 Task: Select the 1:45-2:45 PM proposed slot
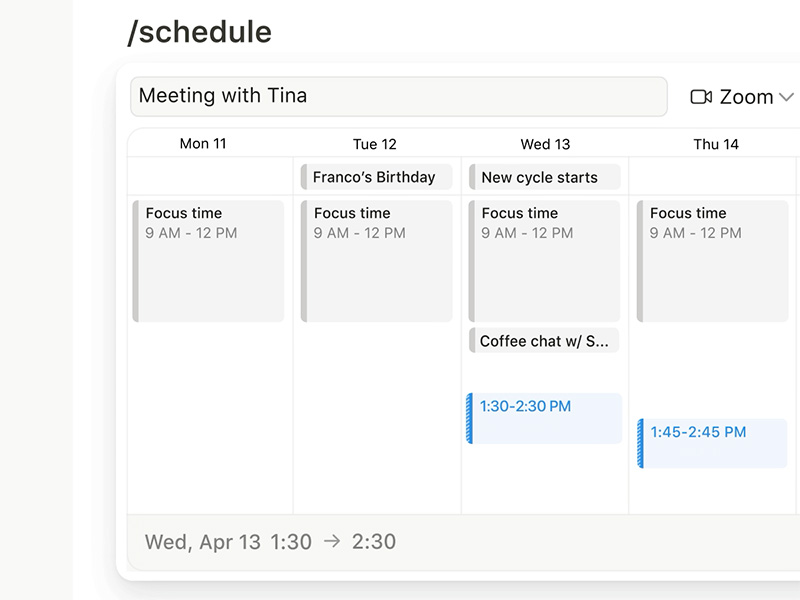point(713,443)
